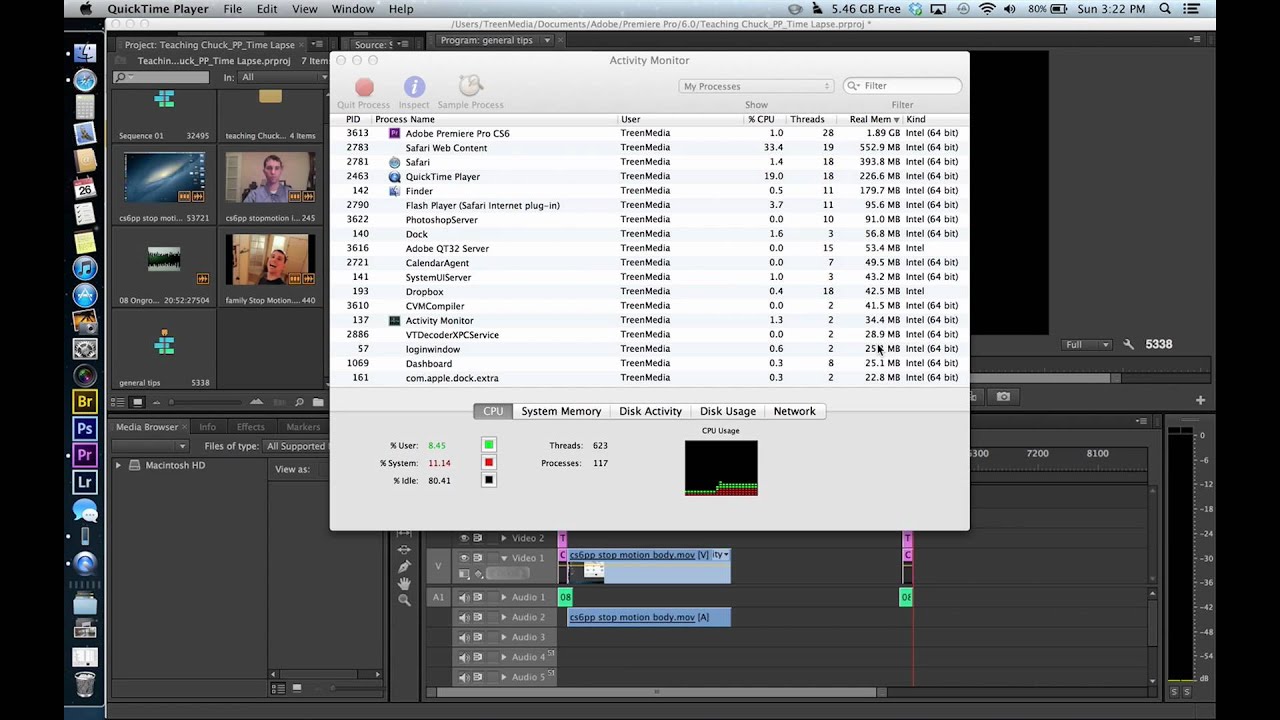Open the My Processes dropdown
The image size is (1280, 720).
pyautogui.click(x=756, y=86)
